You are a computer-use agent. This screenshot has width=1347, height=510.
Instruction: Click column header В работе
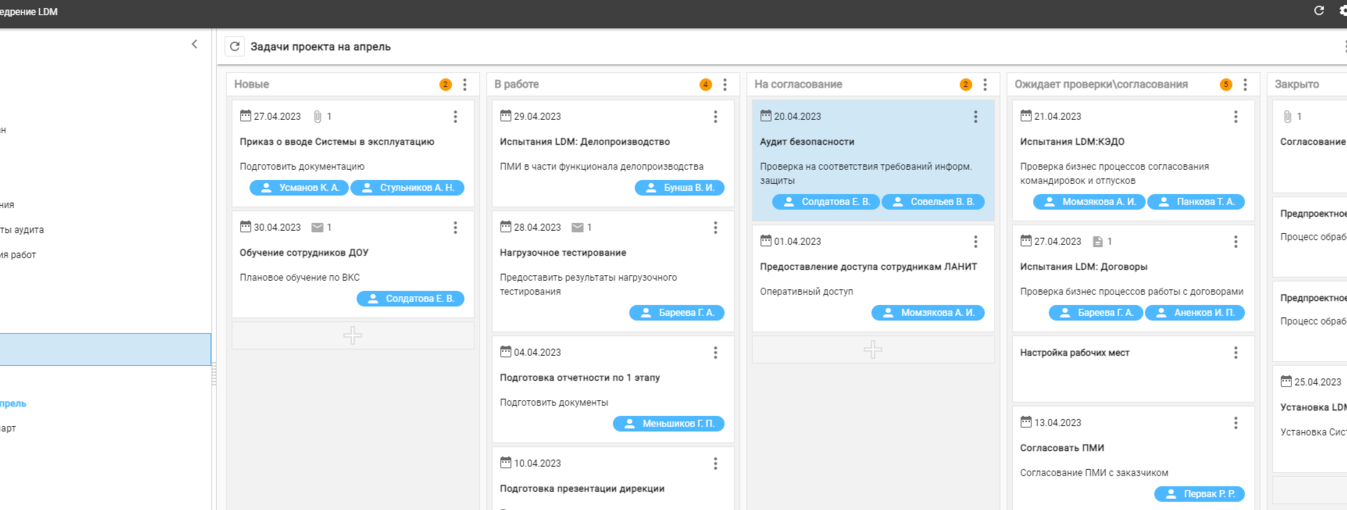(x=517, y=85)
